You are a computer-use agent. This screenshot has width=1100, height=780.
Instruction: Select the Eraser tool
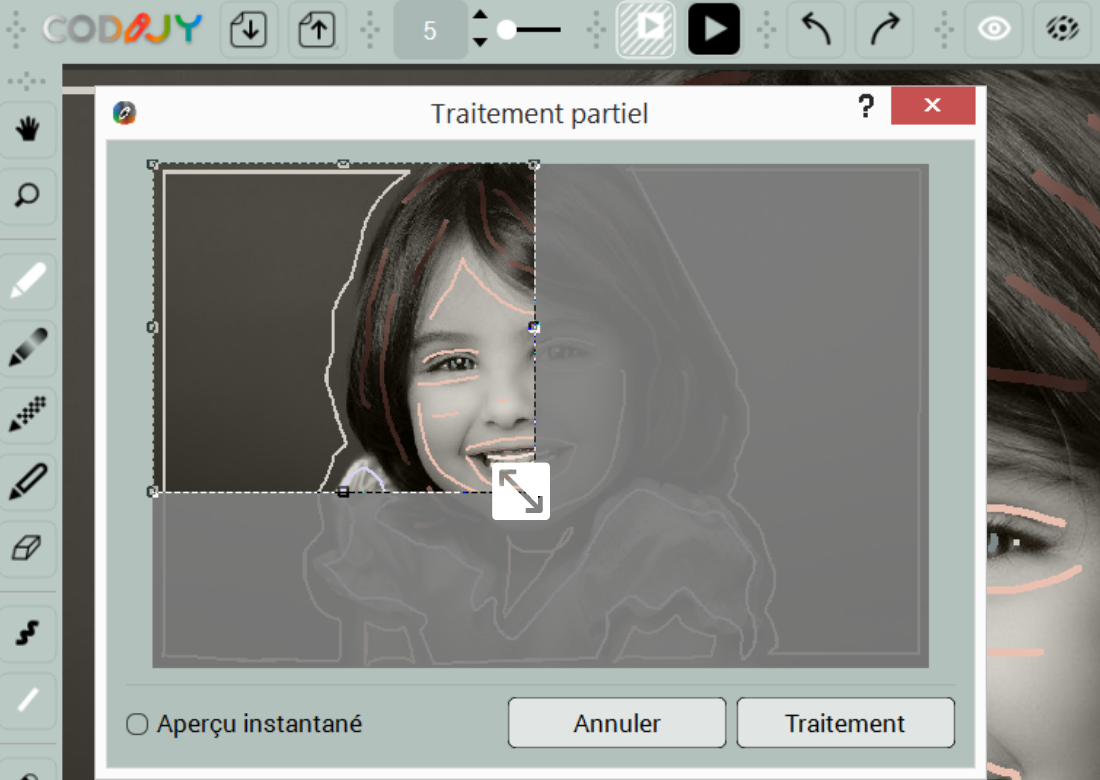tap(27, 548)
